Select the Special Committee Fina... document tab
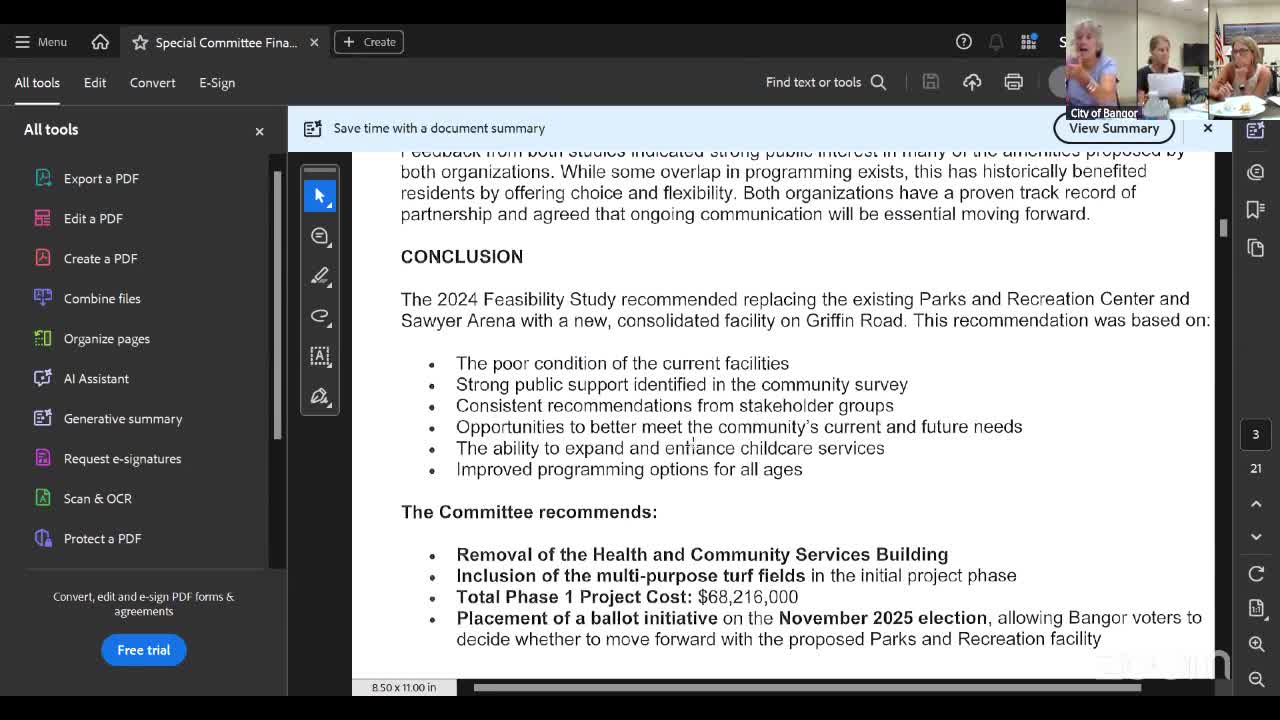Screen dimensions: 1280x720 226,42
